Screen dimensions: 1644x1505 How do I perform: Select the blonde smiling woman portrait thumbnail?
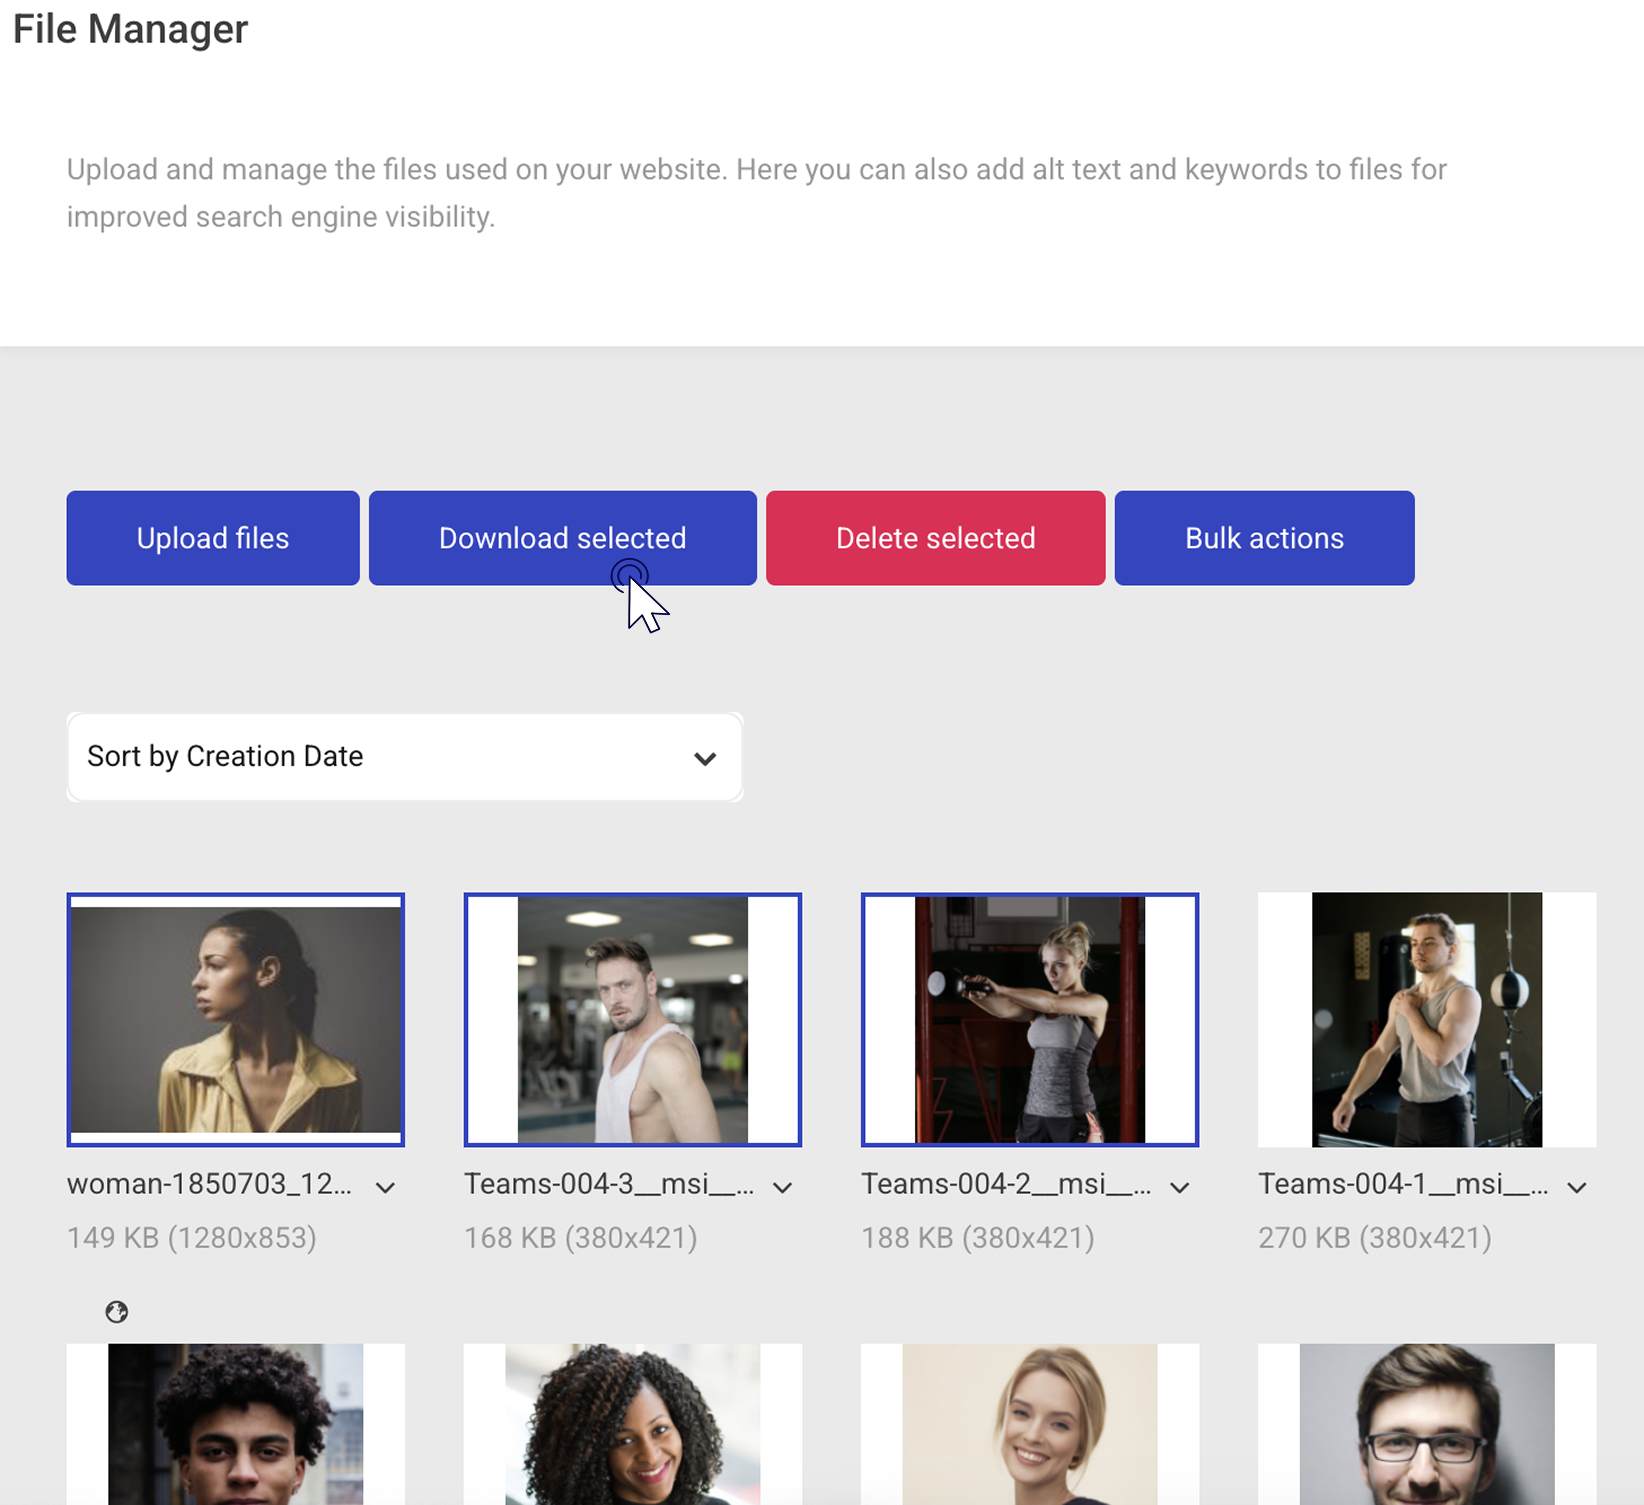pos(1030,1424)
